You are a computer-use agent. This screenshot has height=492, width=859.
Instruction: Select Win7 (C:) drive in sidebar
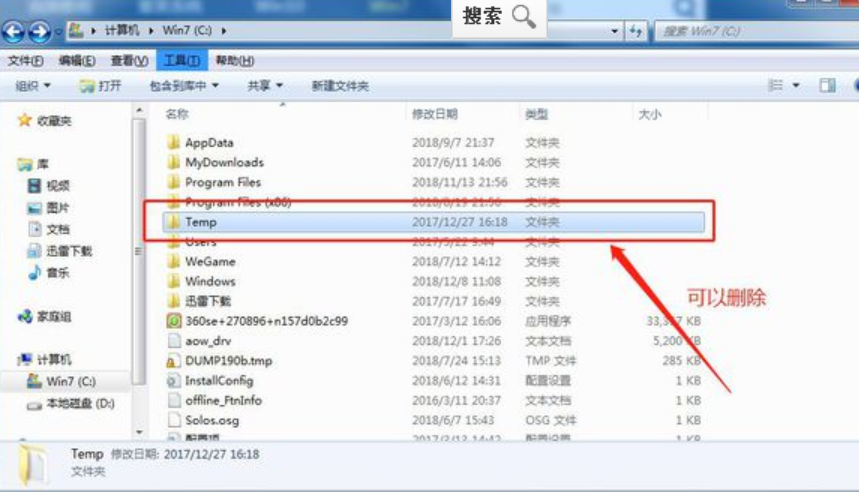pos(61,381)
